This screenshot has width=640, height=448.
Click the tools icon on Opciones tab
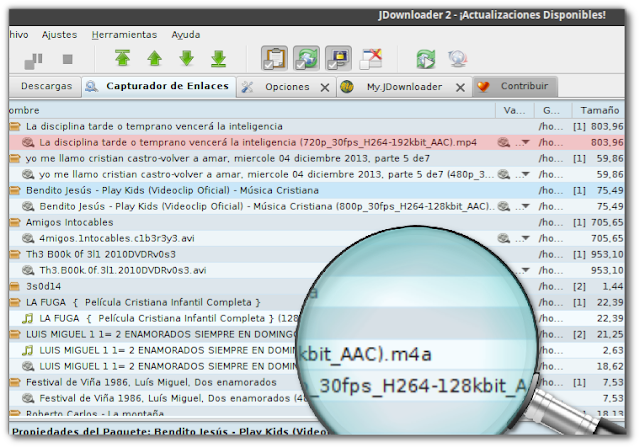[x=247, y=86]
